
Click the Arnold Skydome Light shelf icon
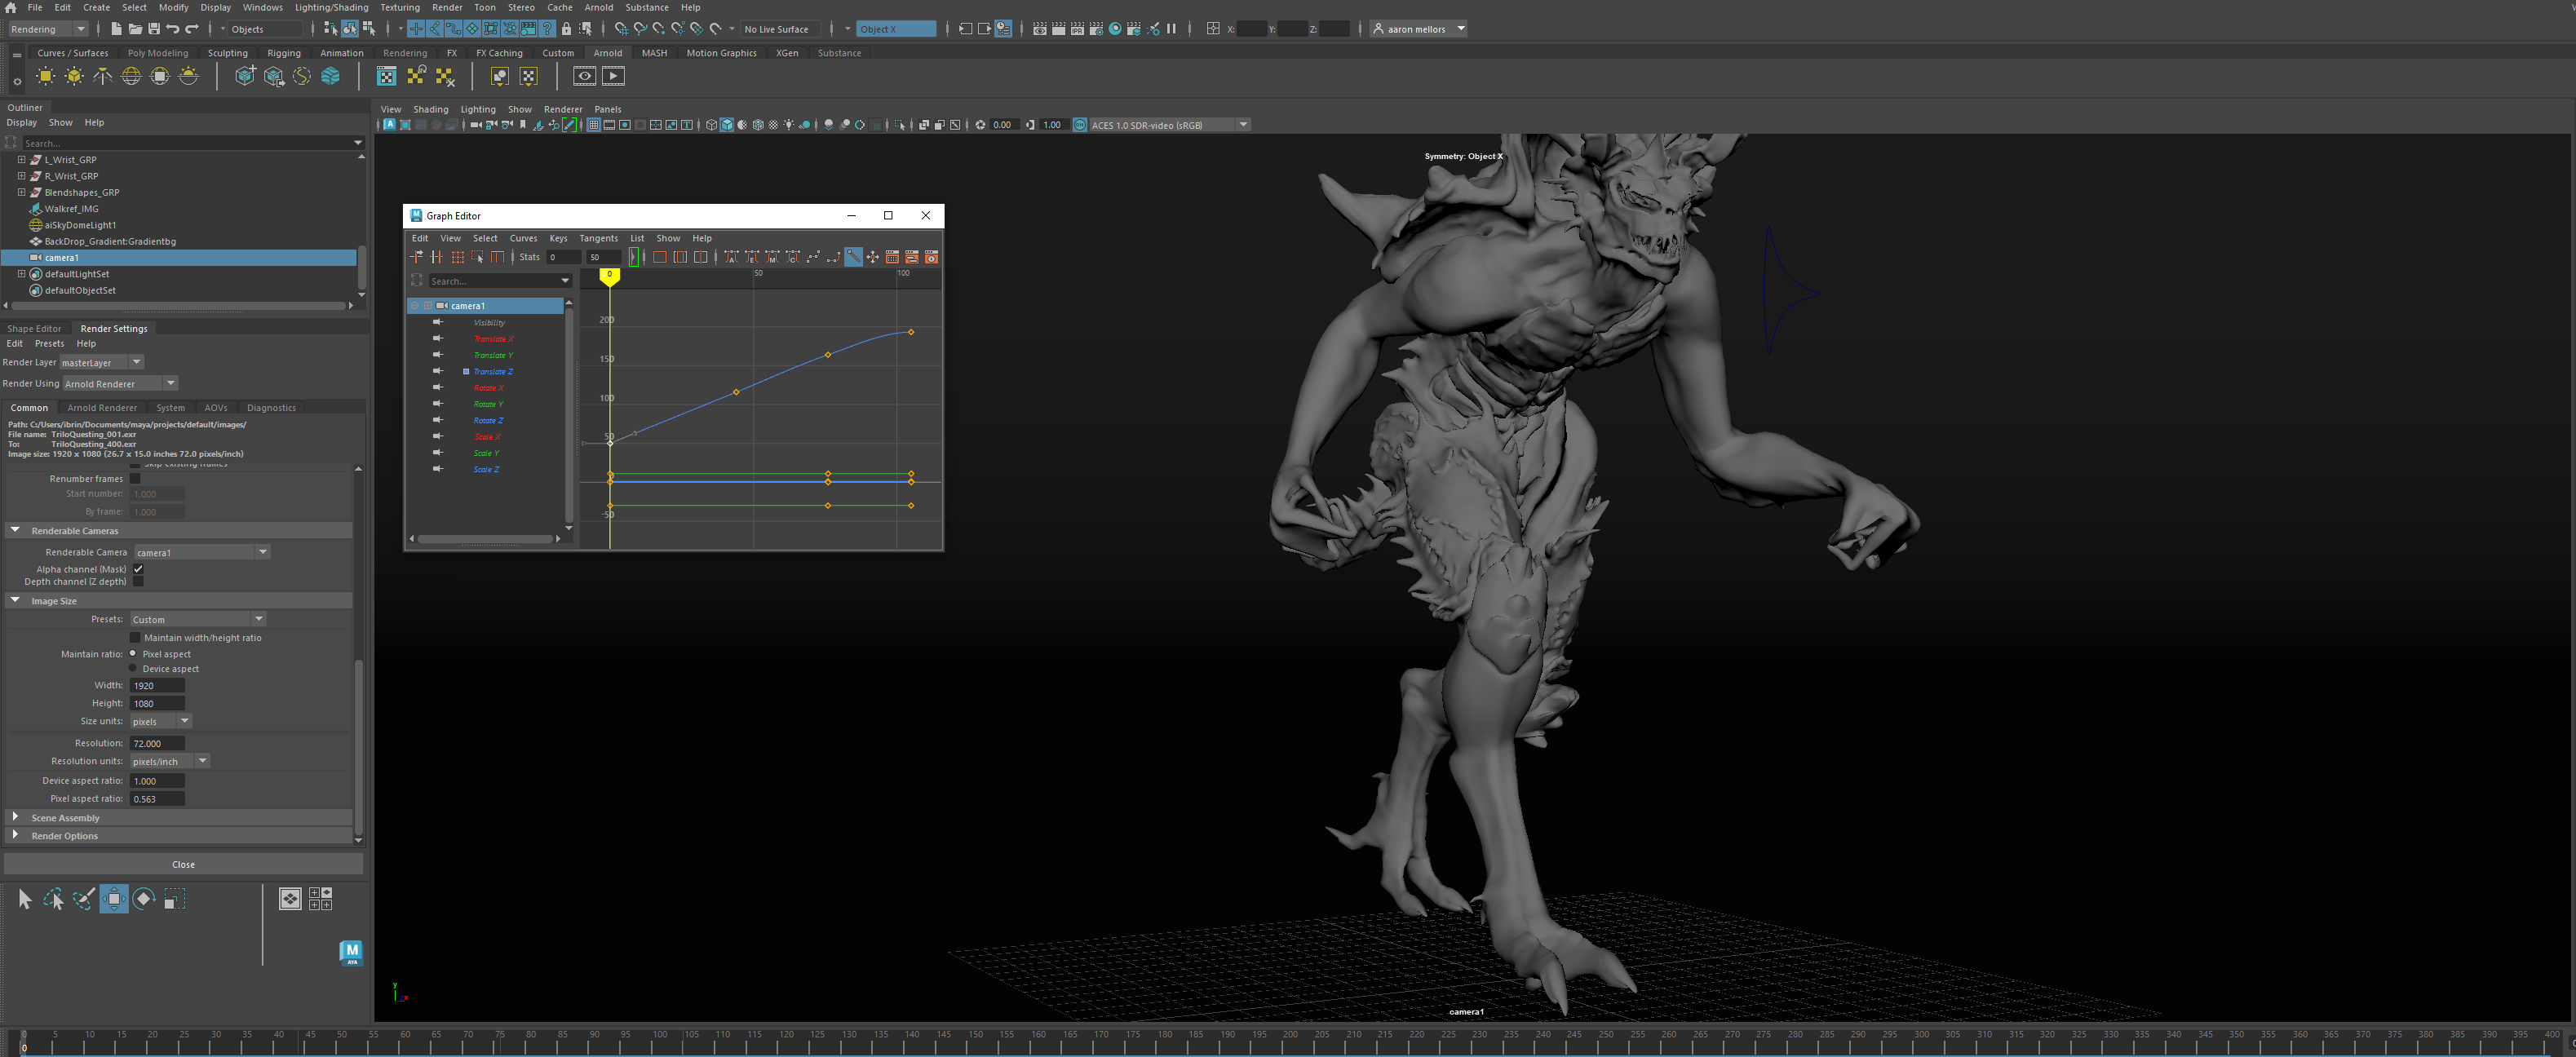point(131,76)
